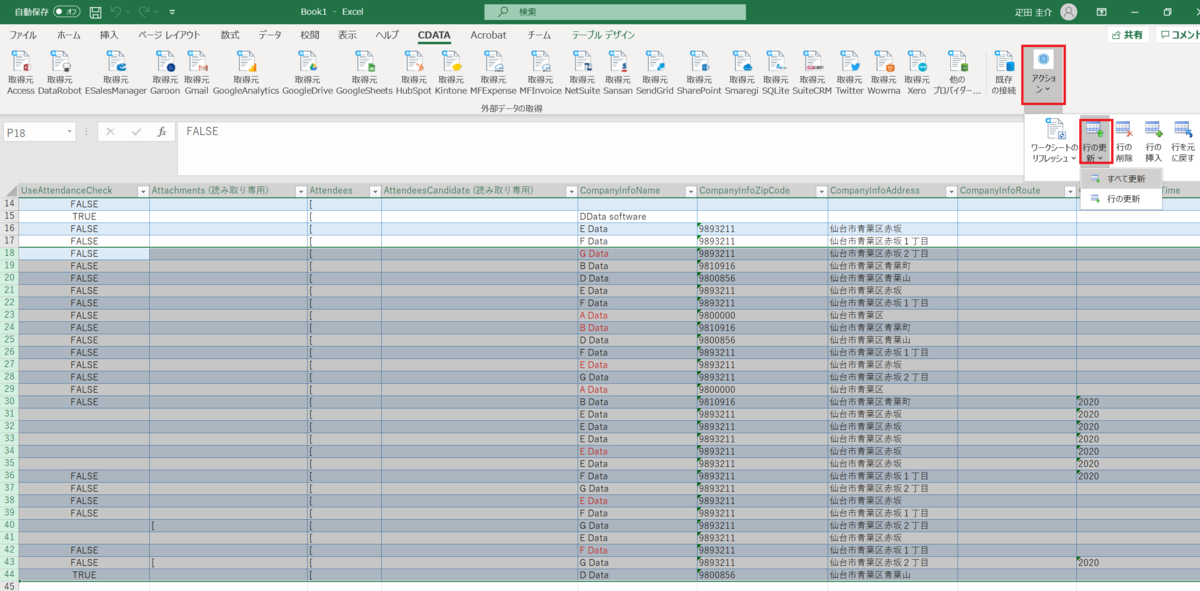1200x591 pixels.
Task: Click the コメント comments button
Action: click(x=1180, y=35)
